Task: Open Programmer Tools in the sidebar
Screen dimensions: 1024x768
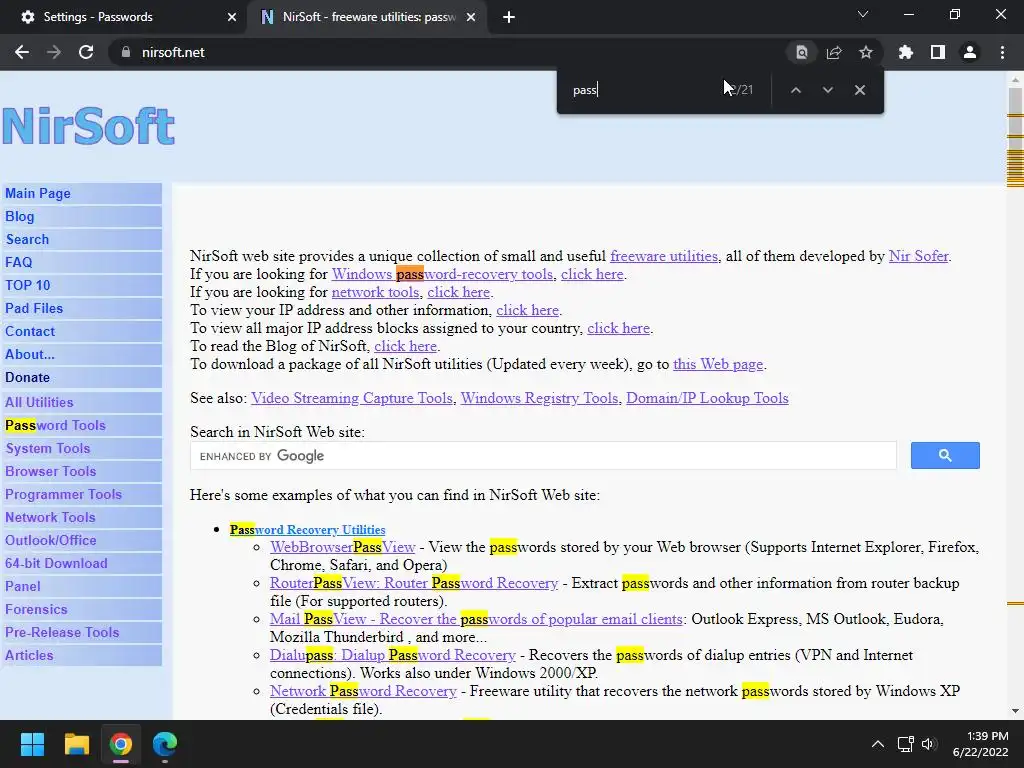Action: tap(82, 494)
